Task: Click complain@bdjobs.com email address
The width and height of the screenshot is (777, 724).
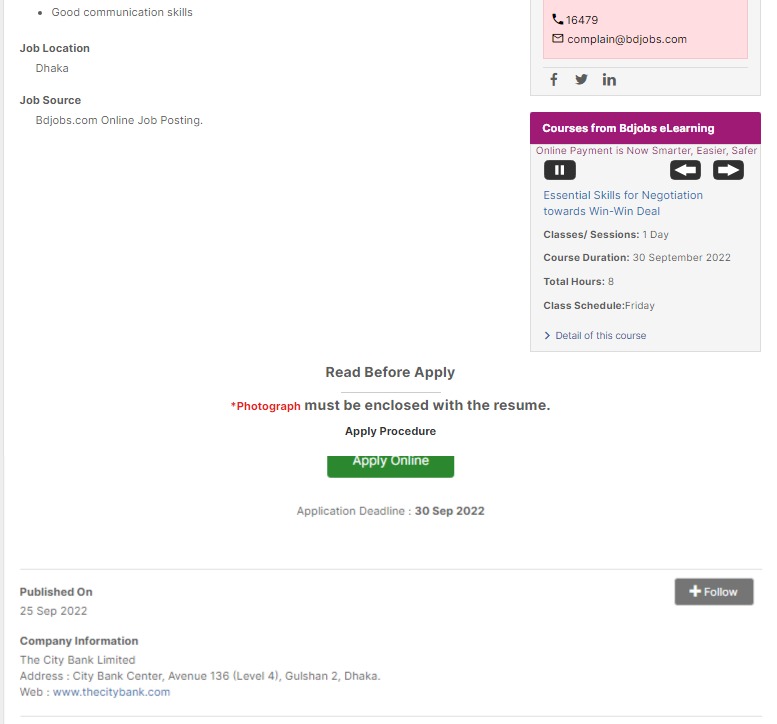Action: 627,39
